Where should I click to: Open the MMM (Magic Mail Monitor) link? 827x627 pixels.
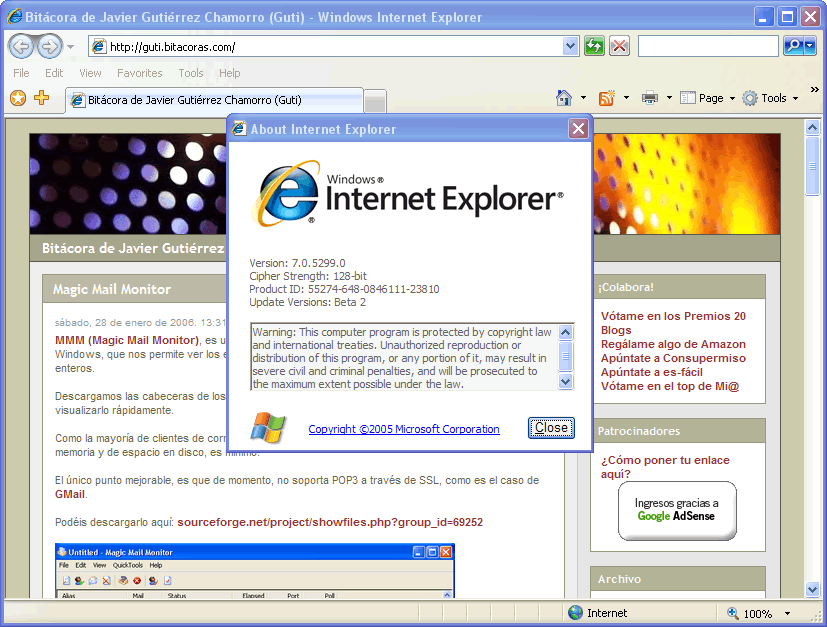[127, 340]
